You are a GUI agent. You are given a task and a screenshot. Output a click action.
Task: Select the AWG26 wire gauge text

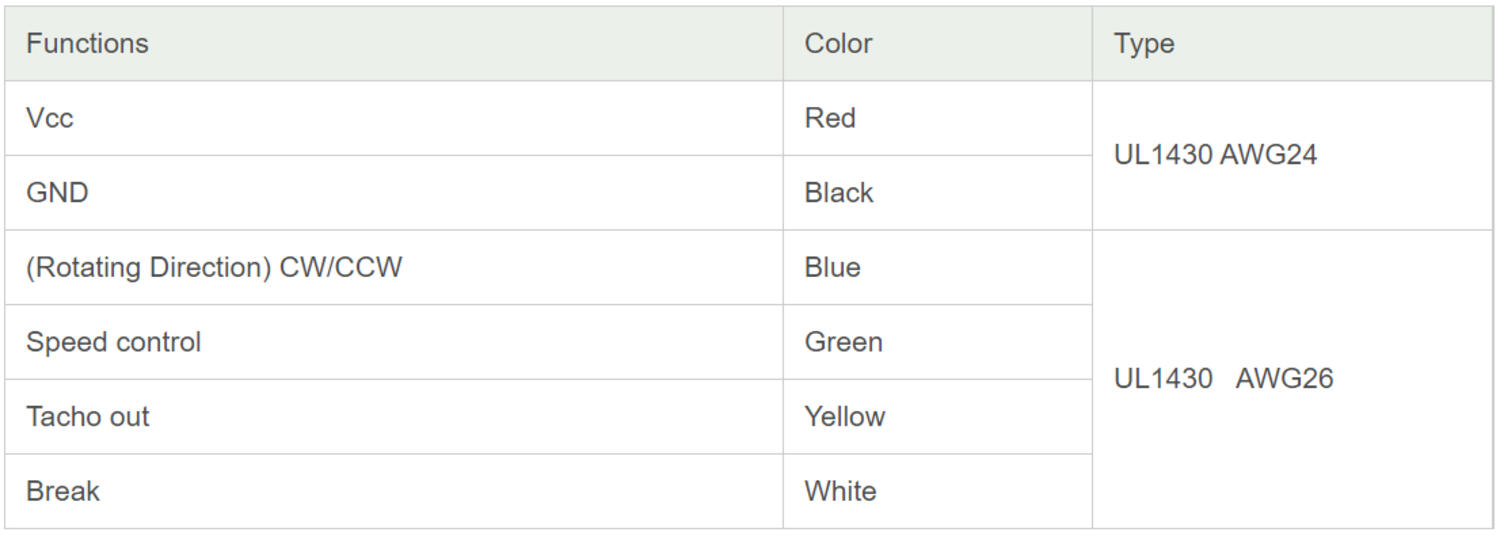(x=1284, y=379)
